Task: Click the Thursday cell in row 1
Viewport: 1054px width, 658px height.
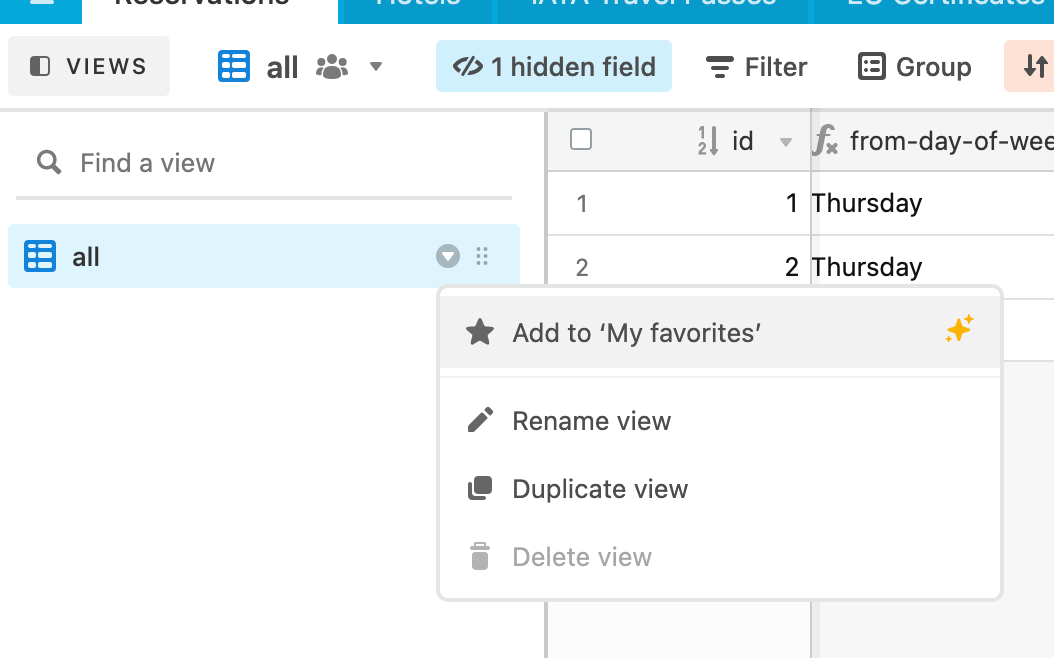Action: (x=933, y=203)
